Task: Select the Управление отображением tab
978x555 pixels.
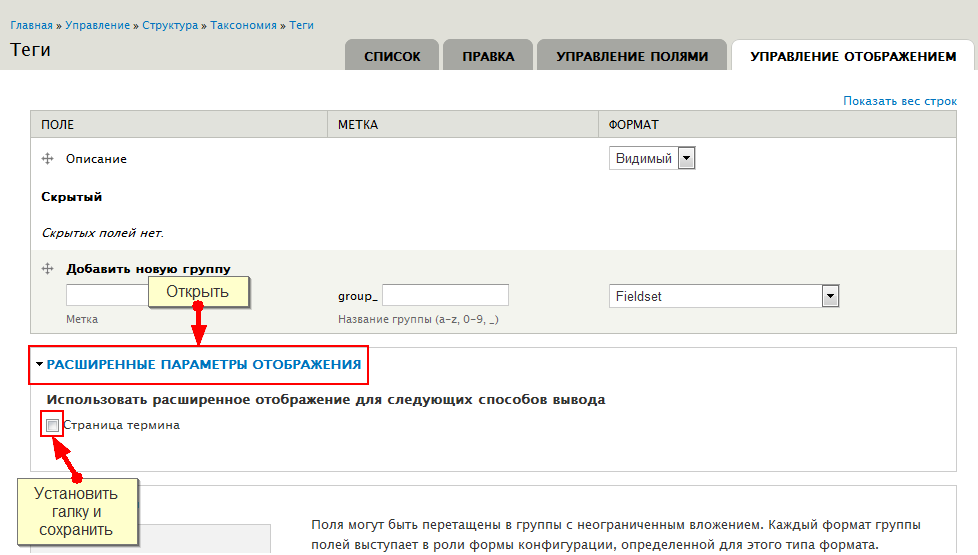Action: (x=853, y=57)
